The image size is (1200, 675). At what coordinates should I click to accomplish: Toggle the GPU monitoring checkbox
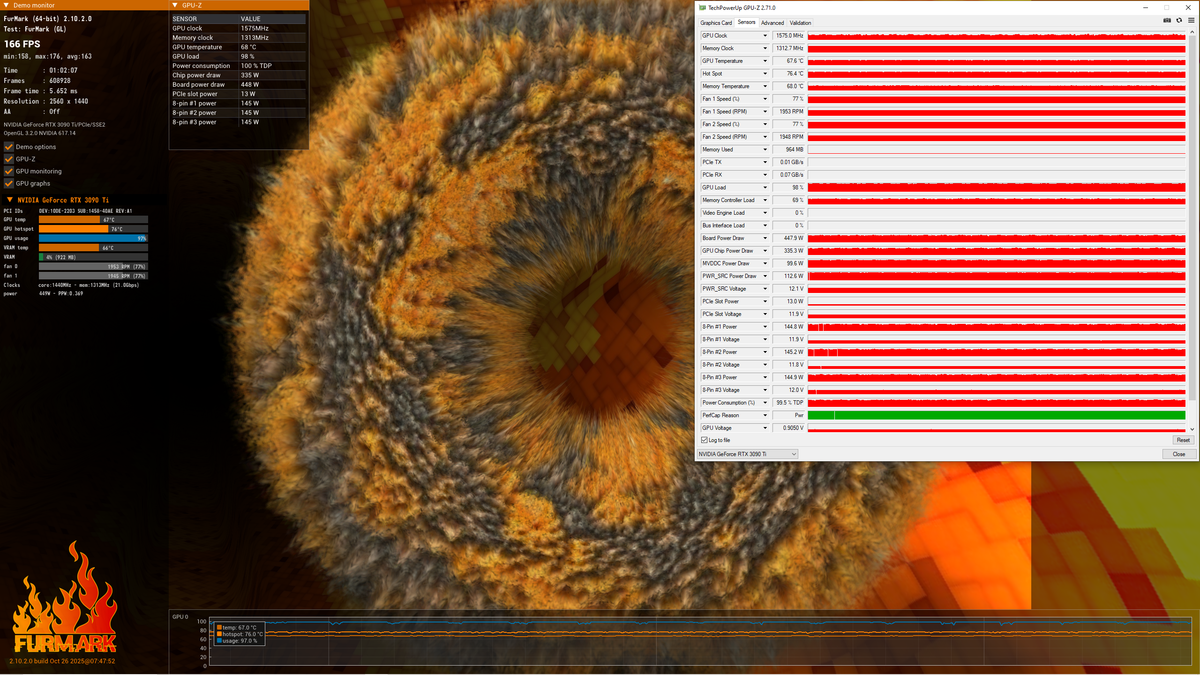(x=9, y=171)
